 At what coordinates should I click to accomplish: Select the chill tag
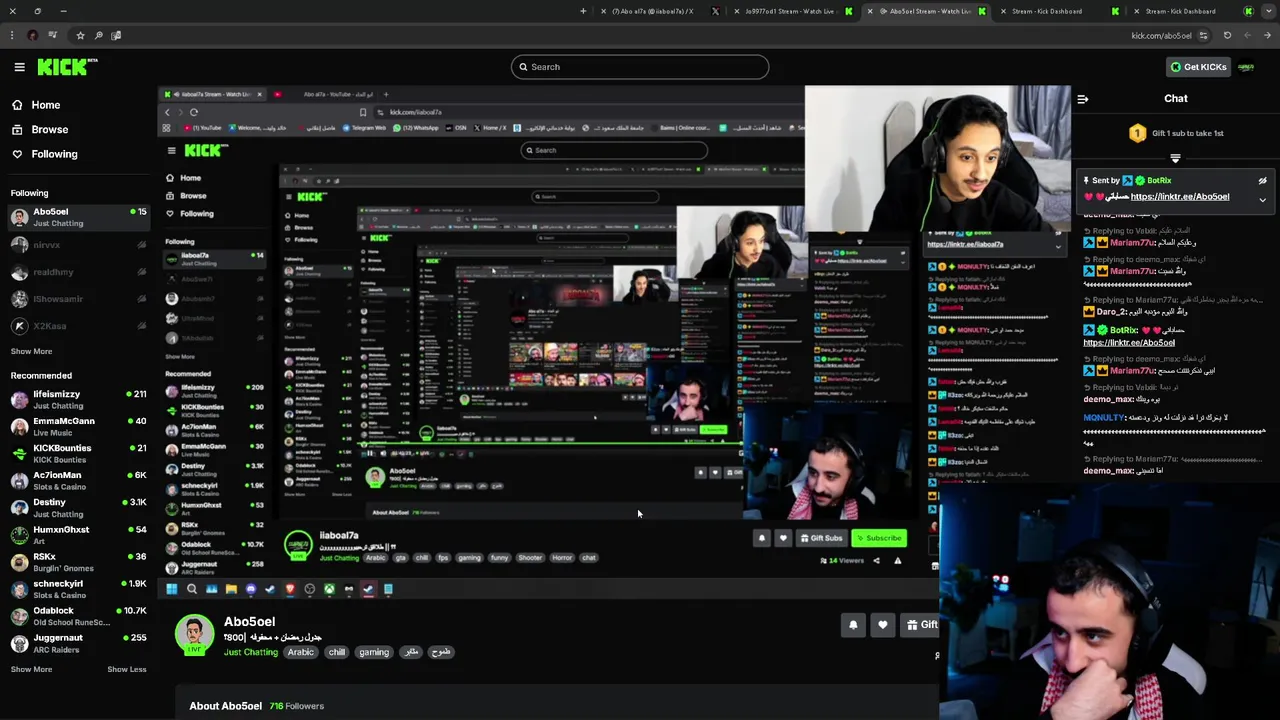click(337, 652)
